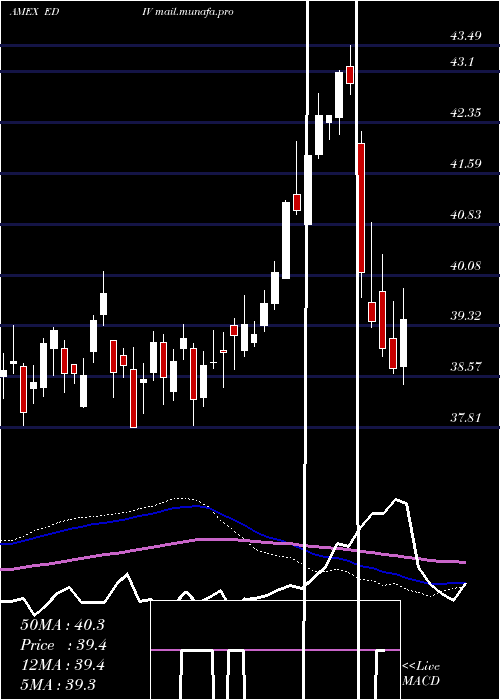The height and width of the screenshot is (700, 500).
Task: Click the 42.35 price level label
Action: click(x=466, y=112)
